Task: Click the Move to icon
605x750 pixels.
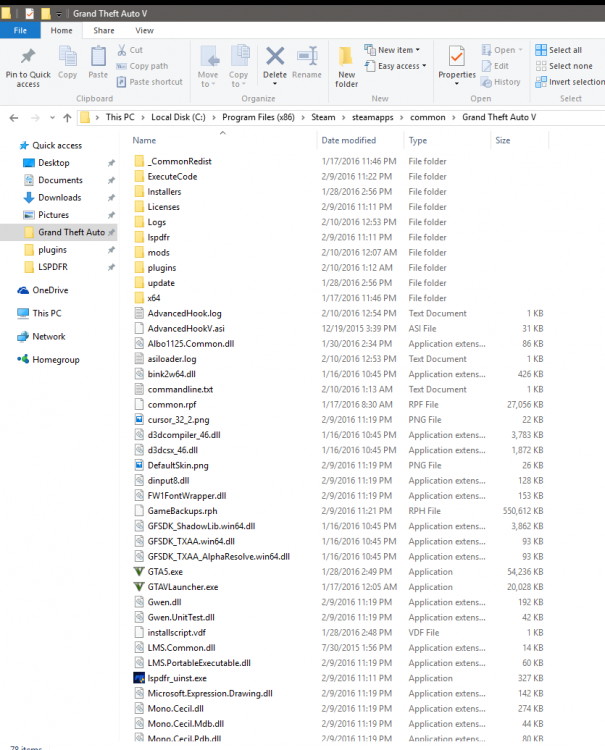Action: coord(209,56)
